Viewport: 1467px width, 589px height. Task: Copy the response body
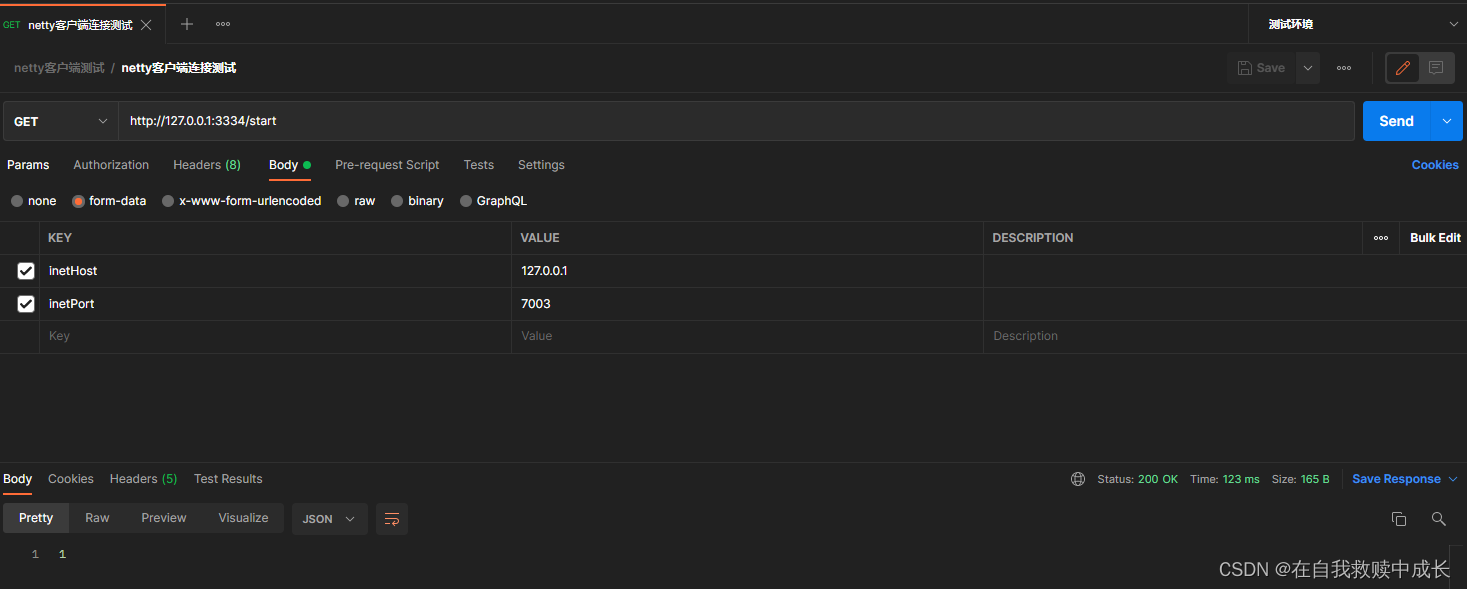1399,519
